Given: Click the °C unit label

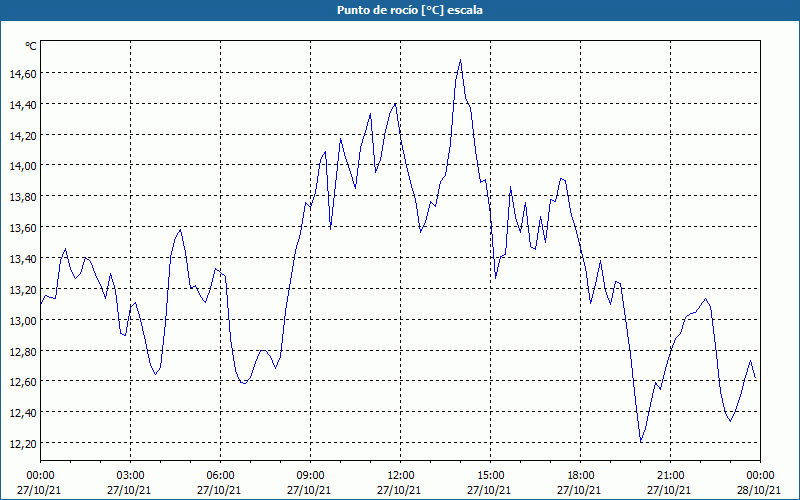Looking at the screenshot, I should tap(31, 46).
